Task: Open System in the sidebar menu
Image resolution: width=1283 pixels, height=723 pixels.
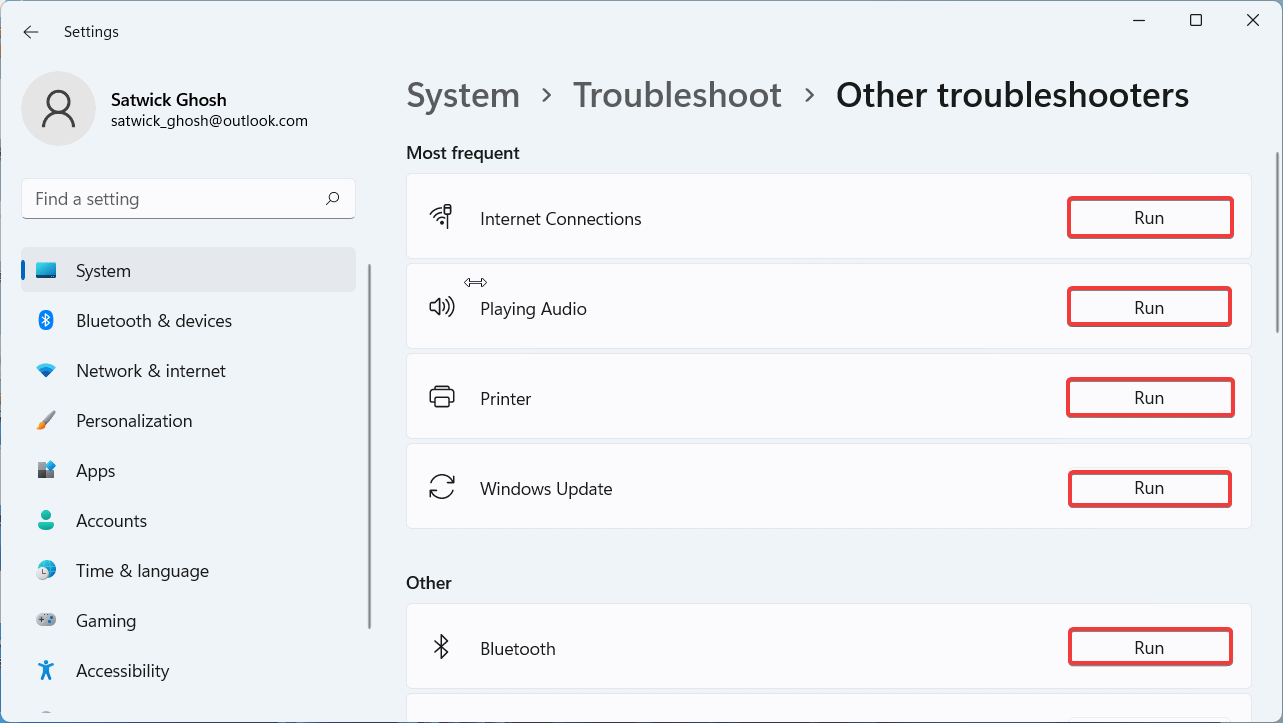Action: pyautogui.click(x=188, y=270)
